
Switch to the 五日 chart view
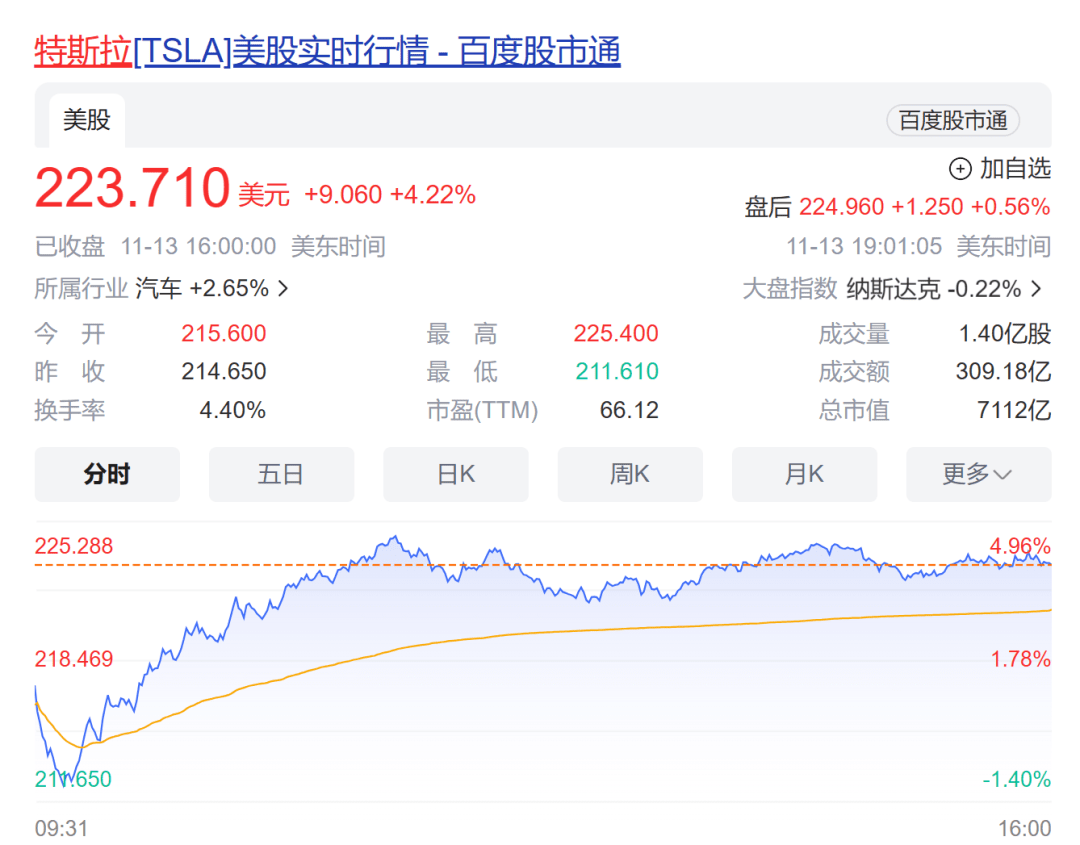pyautogui.click(x=281, y=474)
